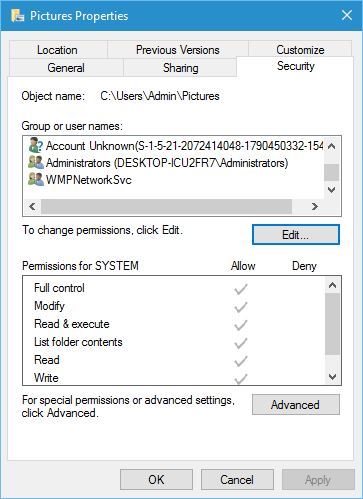This screenshot has width=363, height=499.
Task: Switch to the Previous Versions tab
Action: [x=178, y=50]
